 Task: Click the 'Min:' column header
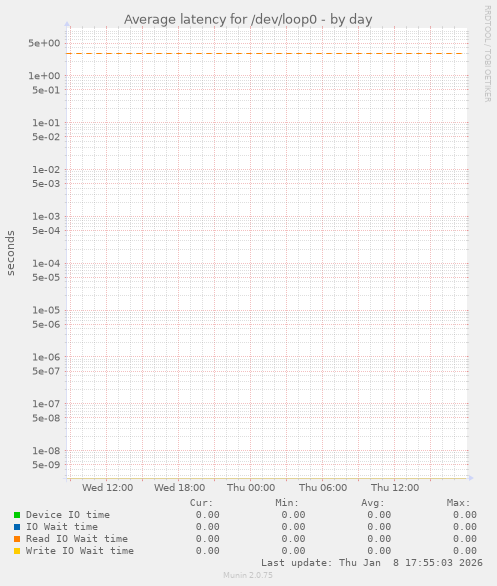[287, 503]
